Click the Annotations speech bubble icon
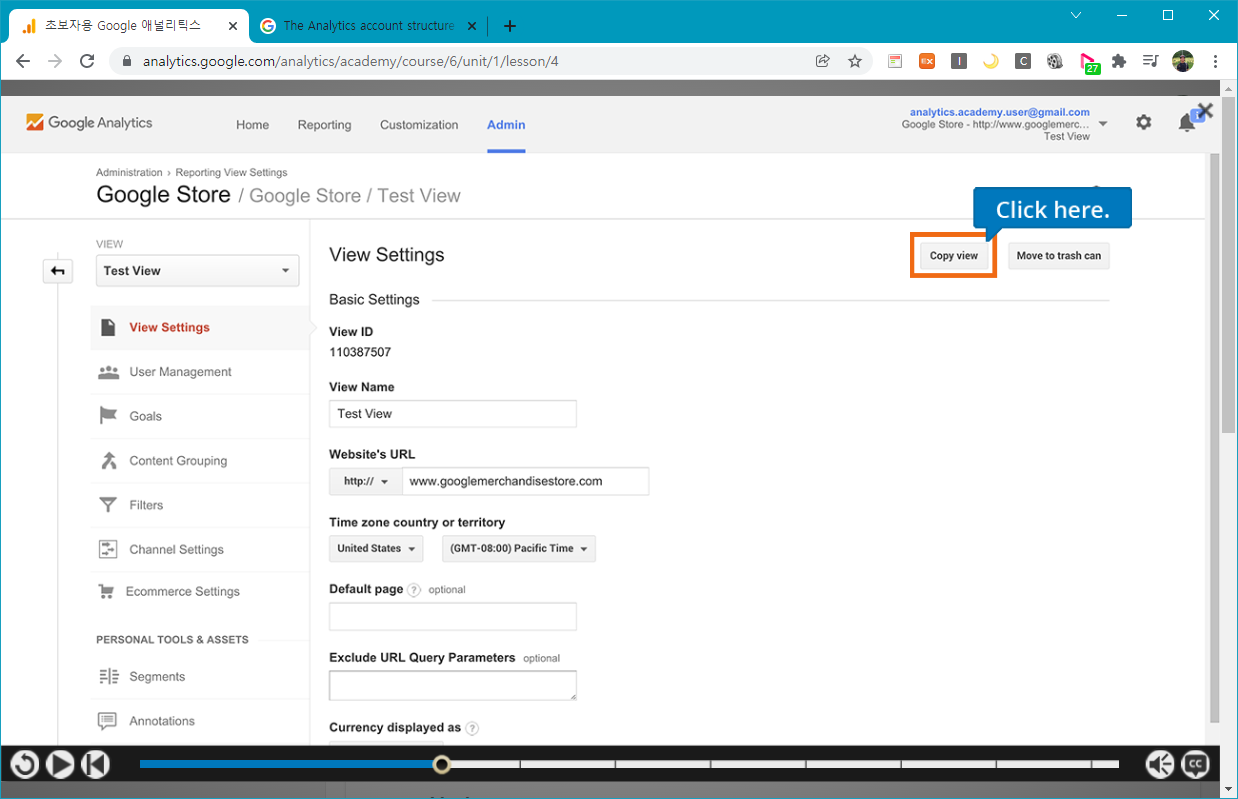The image size is (1238, 799). [x=108, y=721]
